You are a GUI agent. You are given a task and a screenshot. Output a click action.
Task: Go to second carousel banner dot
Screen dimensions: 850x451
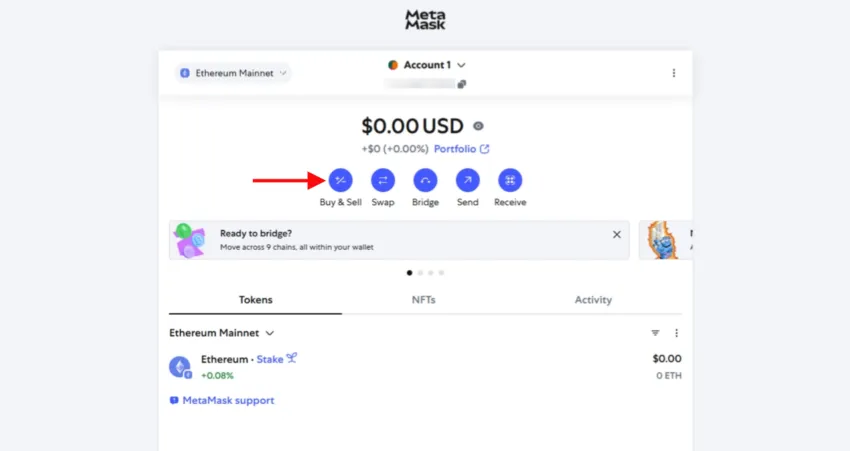coord(420,273)
